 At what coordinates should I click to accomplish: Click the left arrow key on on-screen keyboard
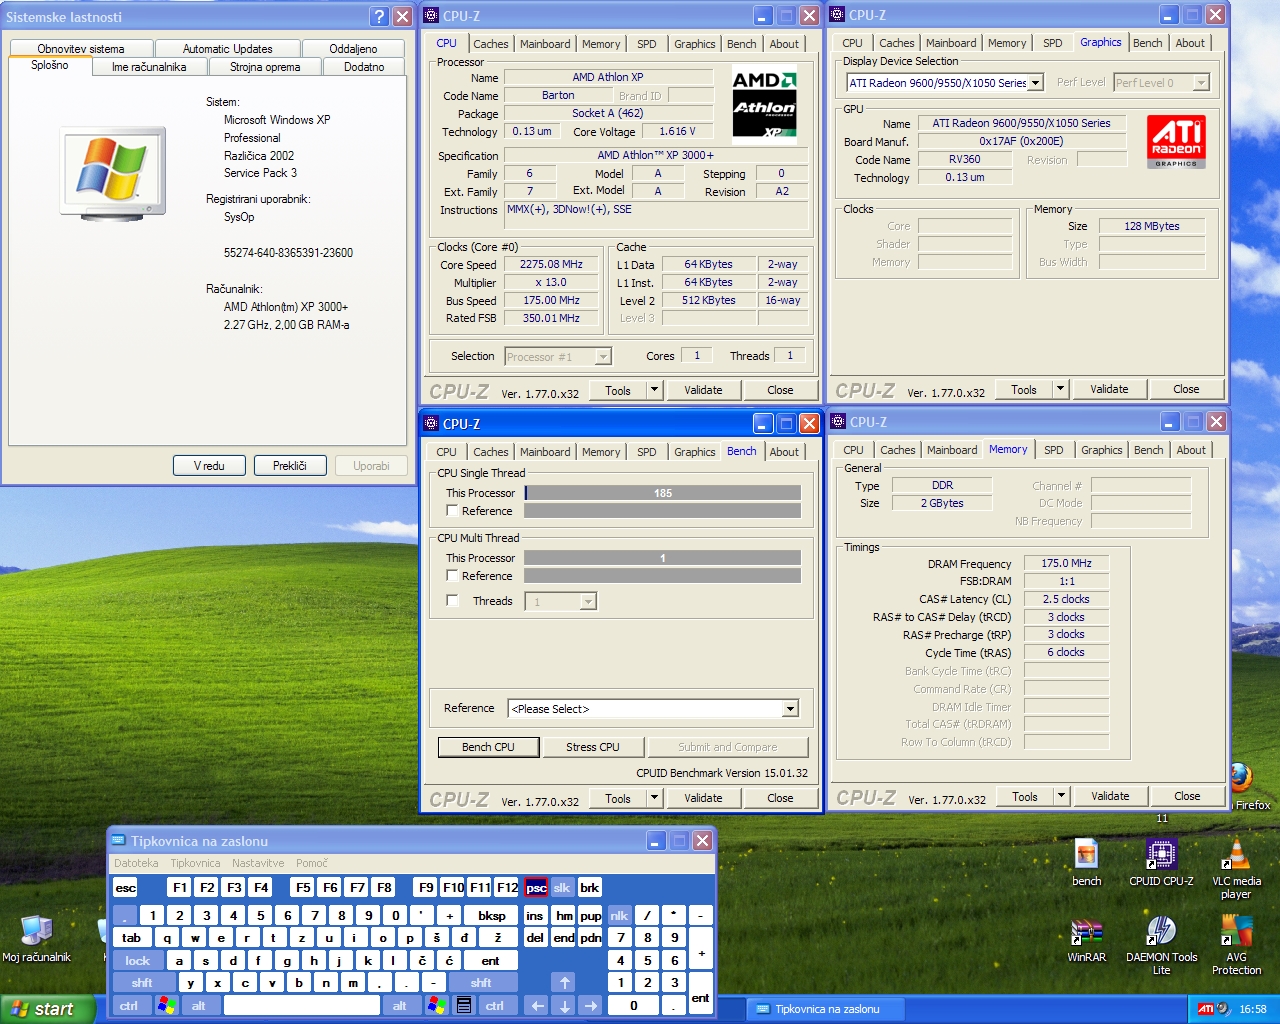click(x=537, y=1006)
